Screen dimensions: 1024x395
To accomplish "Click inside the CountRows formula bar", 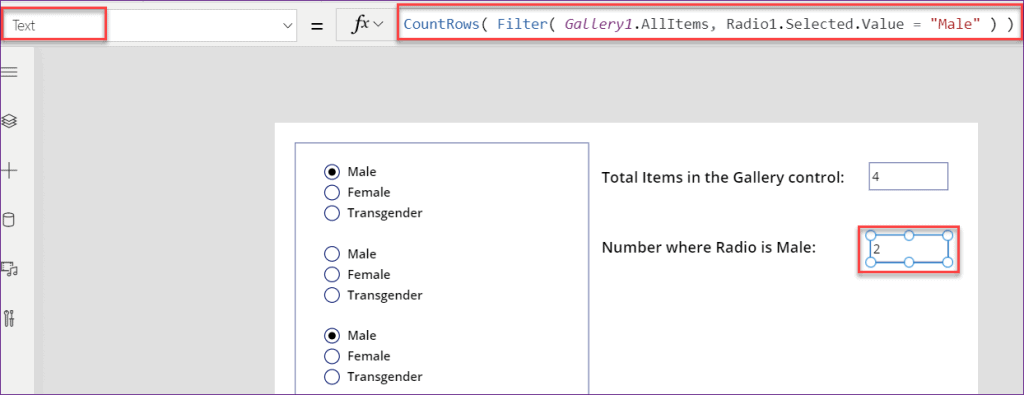I will click(708, 25).
